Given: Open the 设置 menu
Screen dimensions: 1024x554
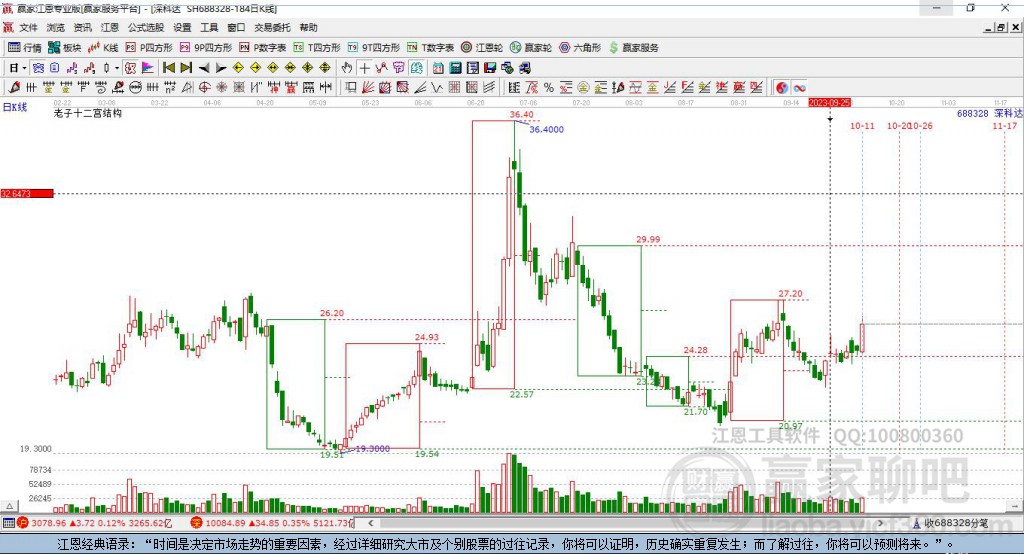Looking at the screenshot, I should click(182, 27).
